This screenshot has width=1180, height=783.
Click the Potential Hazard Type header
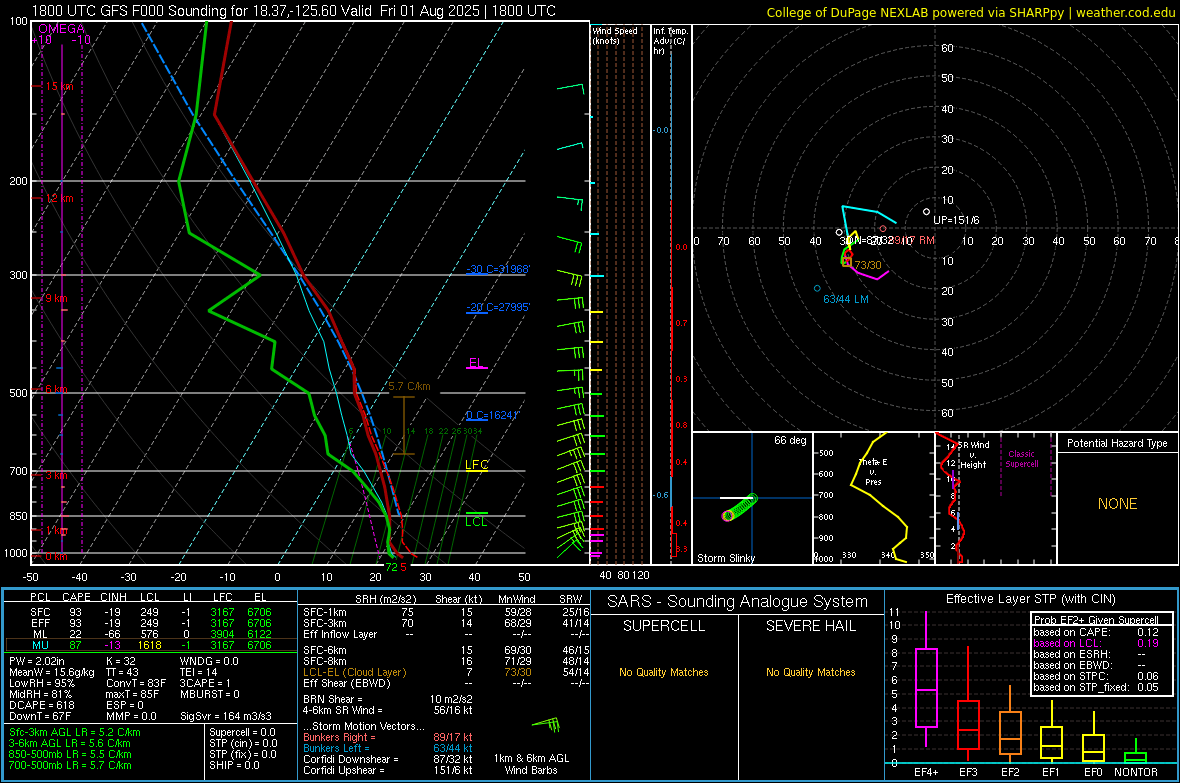click(1117, 443)
